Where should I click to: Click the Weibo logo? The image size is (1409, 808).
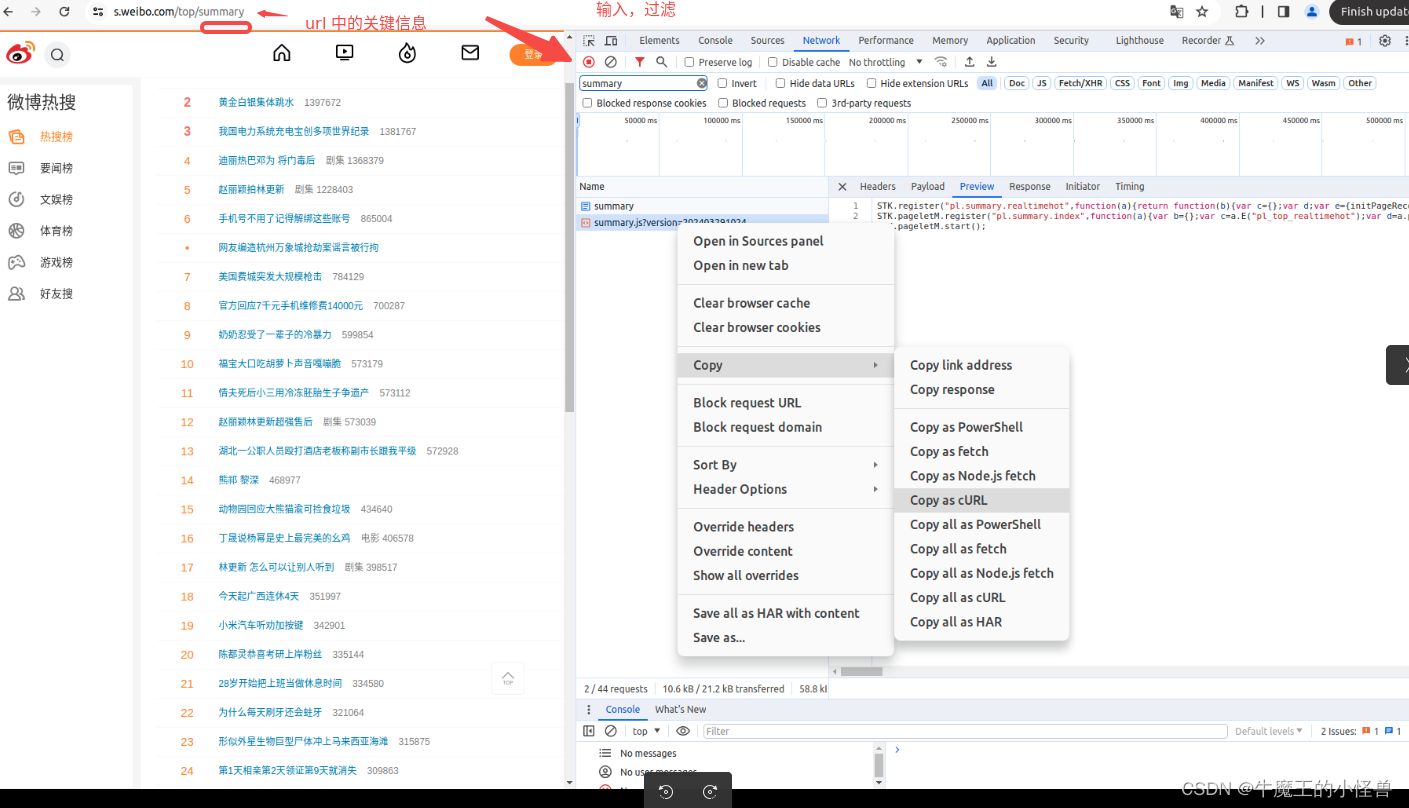pyautogui.click(x=20, y=54)
